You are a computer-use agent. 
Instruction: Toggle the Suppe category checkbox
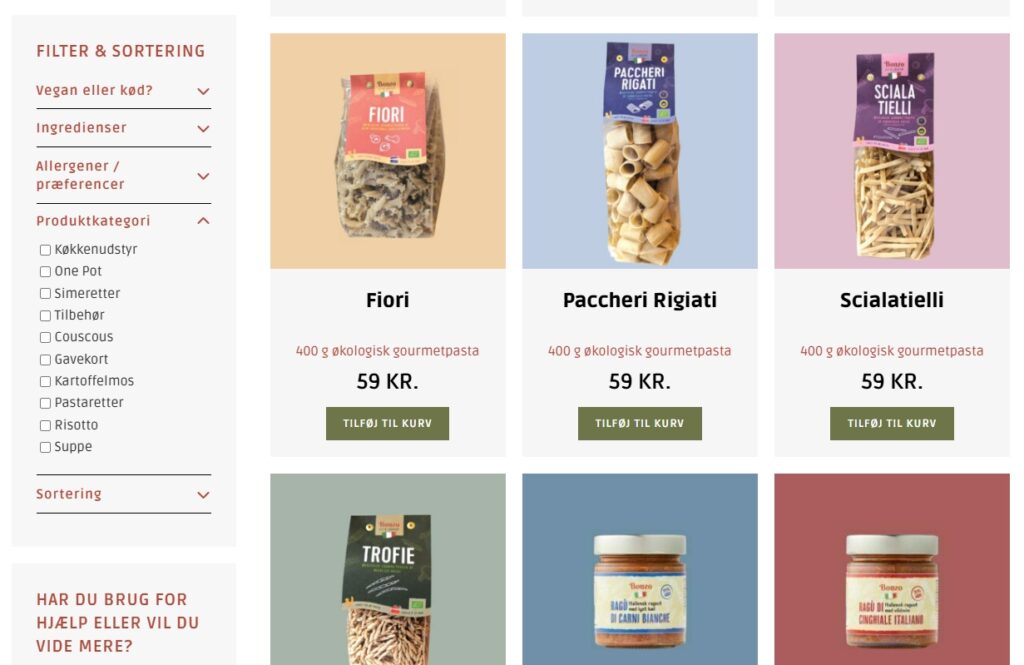pyautogui.click(x=45, y=447)
